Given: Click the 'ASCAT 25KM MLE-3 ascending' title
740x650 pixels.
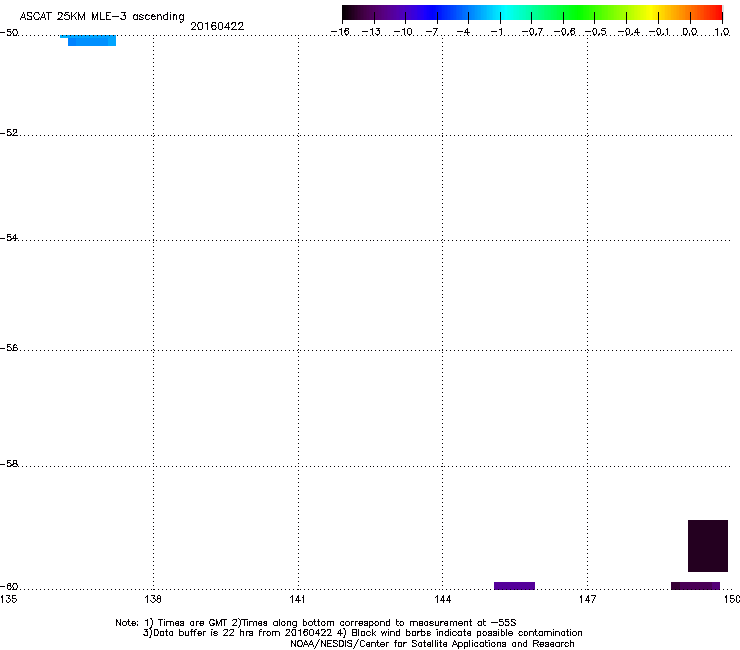Looking at the screenshot, I should click(x=102, y=17).
